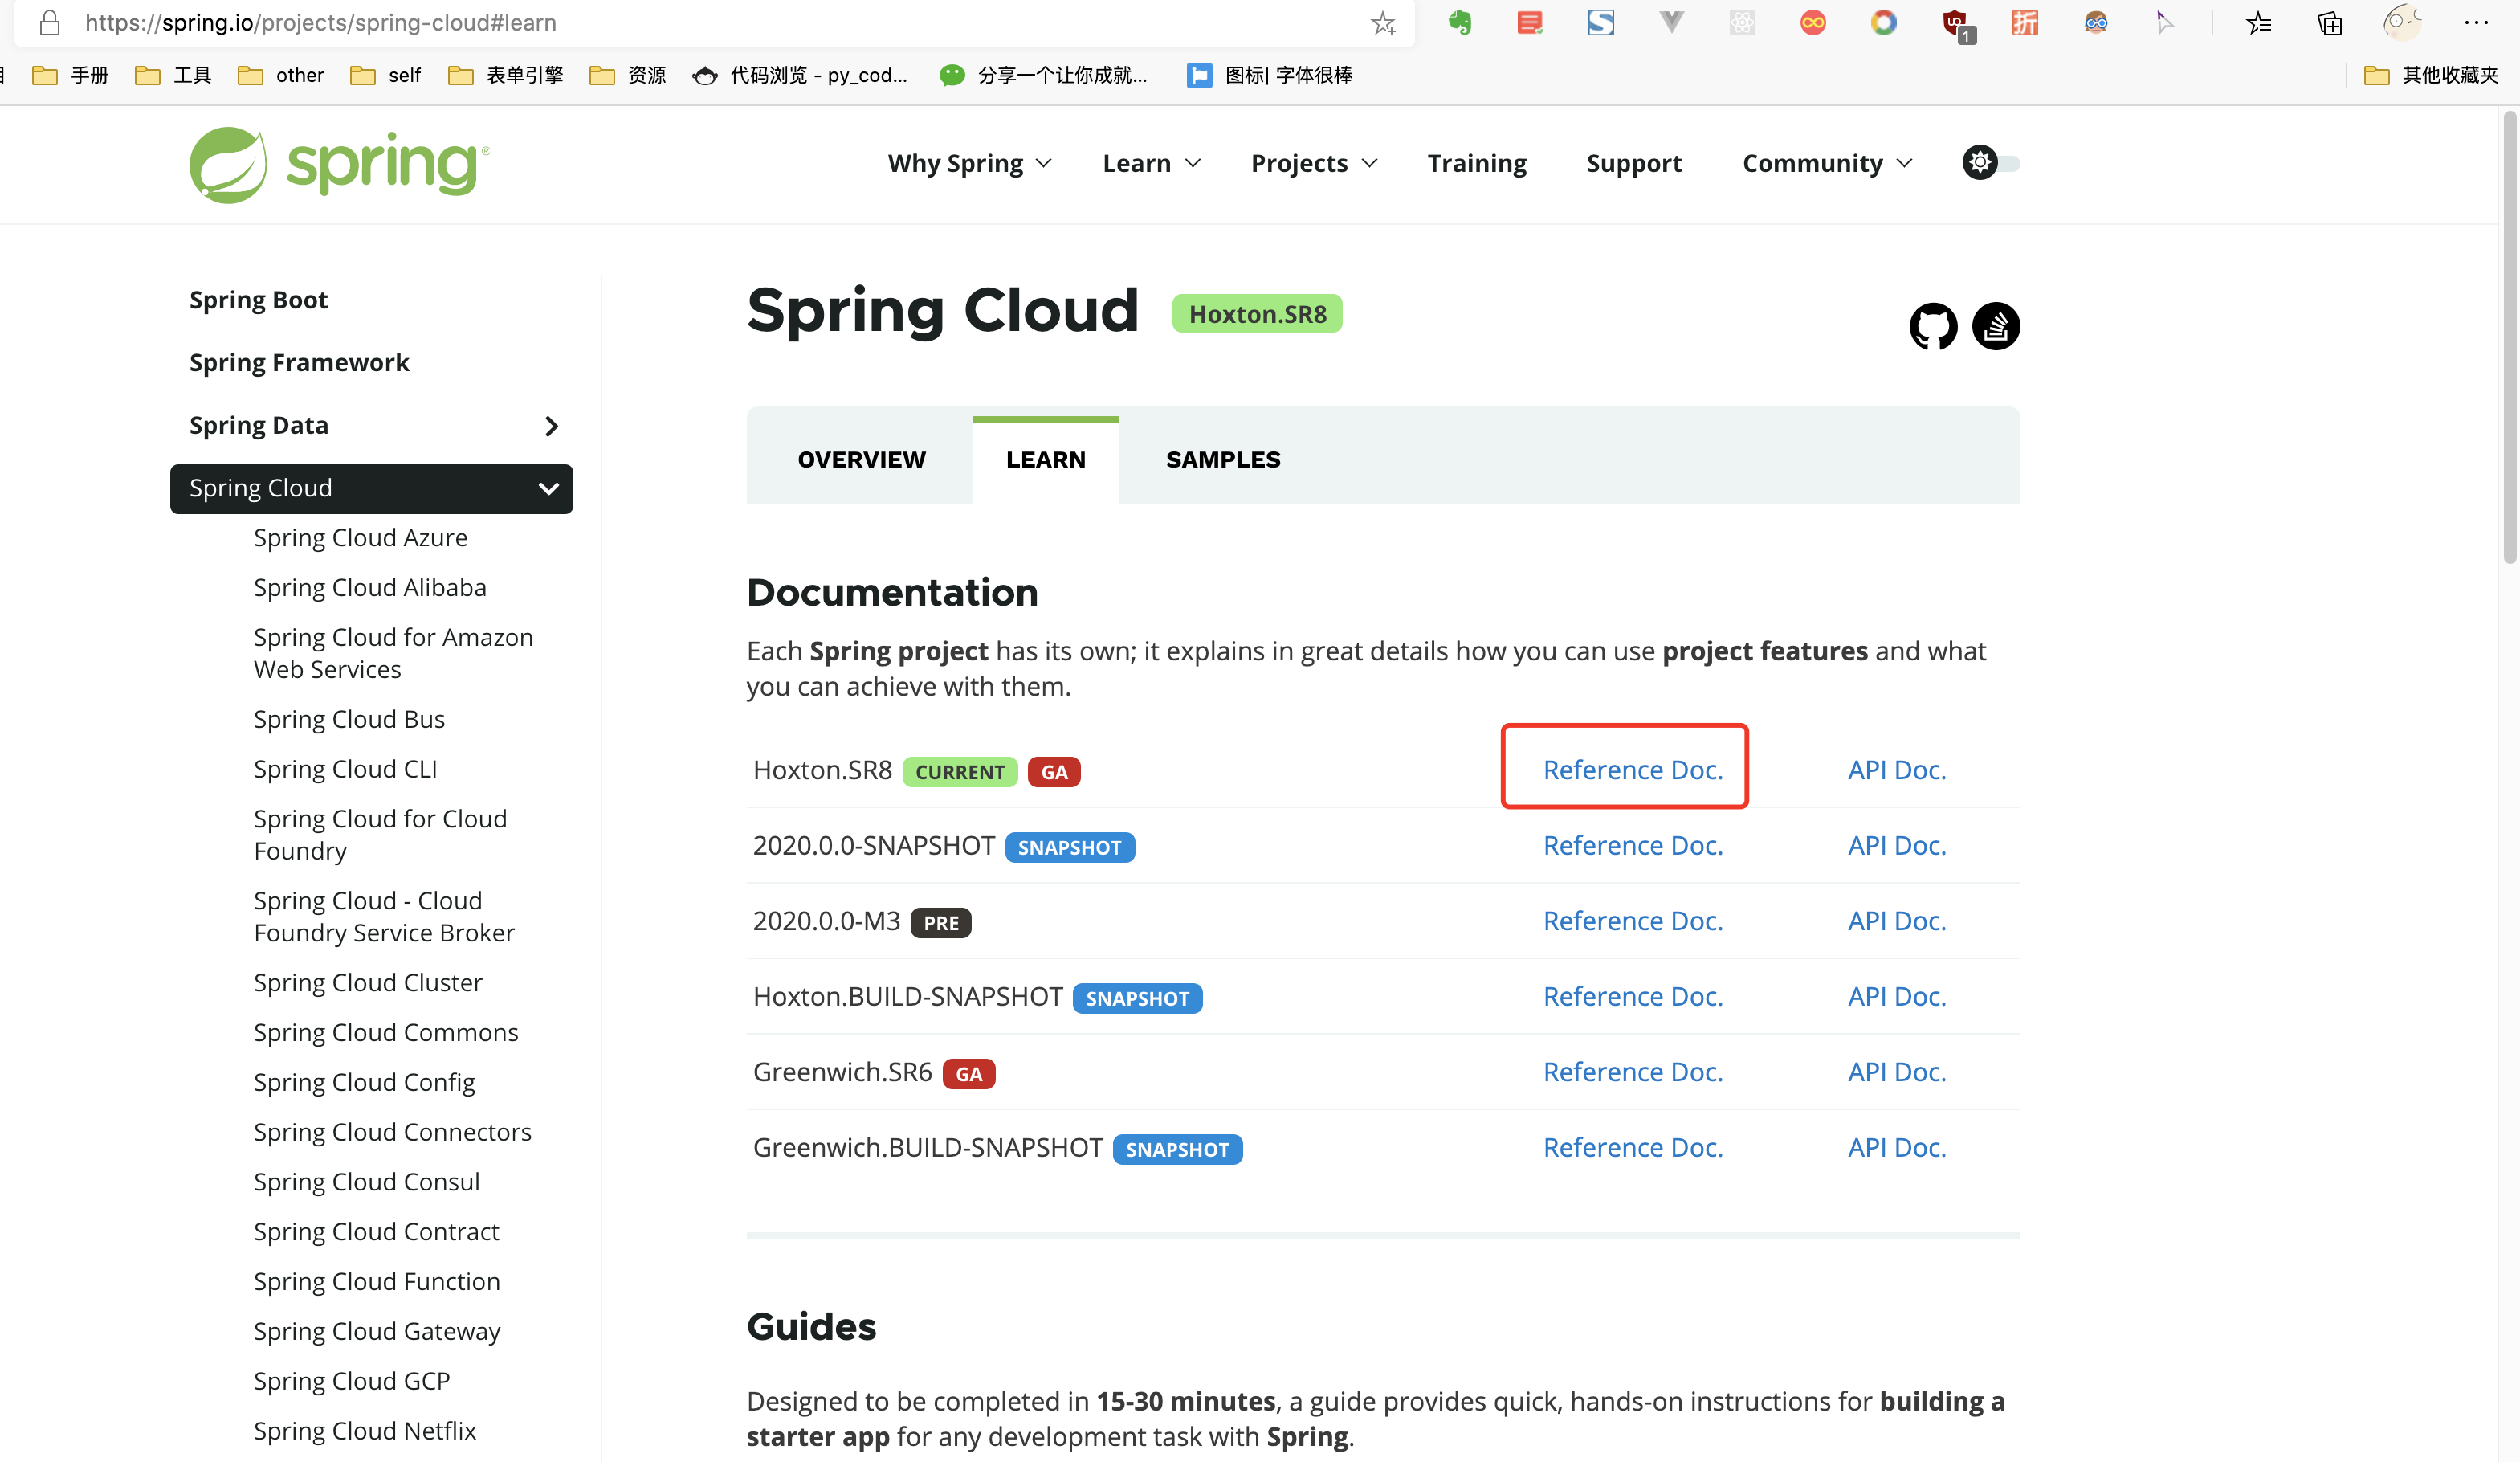Switch to the OVERVIEW tab
2520x1462 pixels.
tap(861, 459)
